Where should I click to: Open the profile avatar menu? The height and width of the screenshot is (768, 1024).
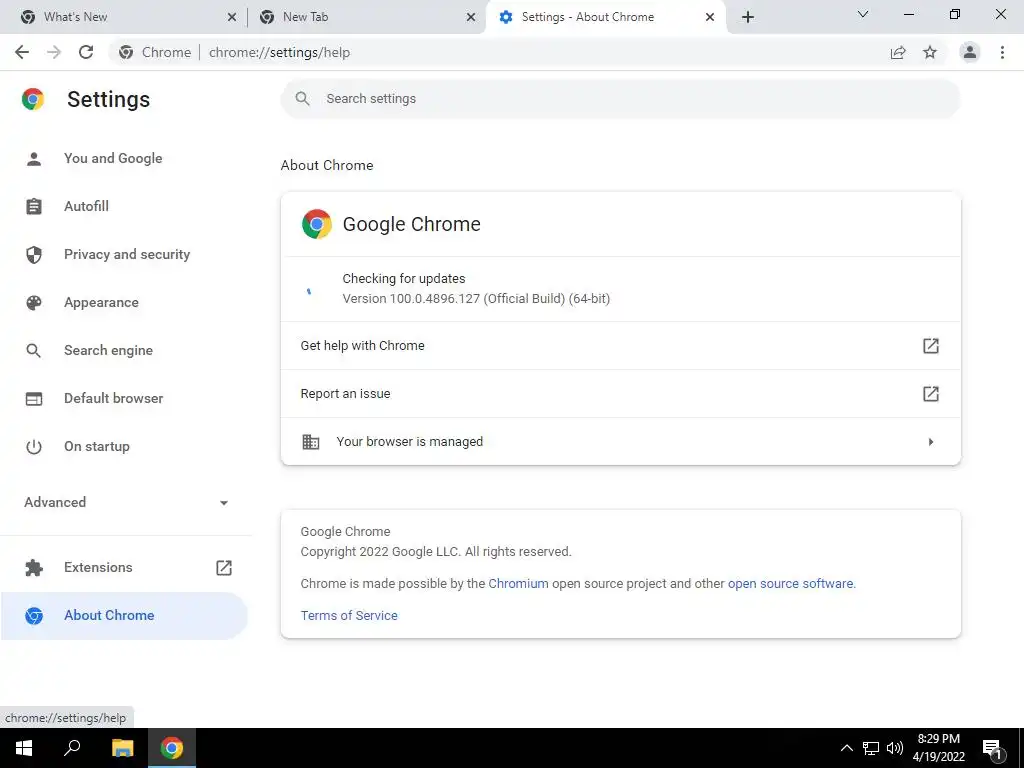click(970, 52)
